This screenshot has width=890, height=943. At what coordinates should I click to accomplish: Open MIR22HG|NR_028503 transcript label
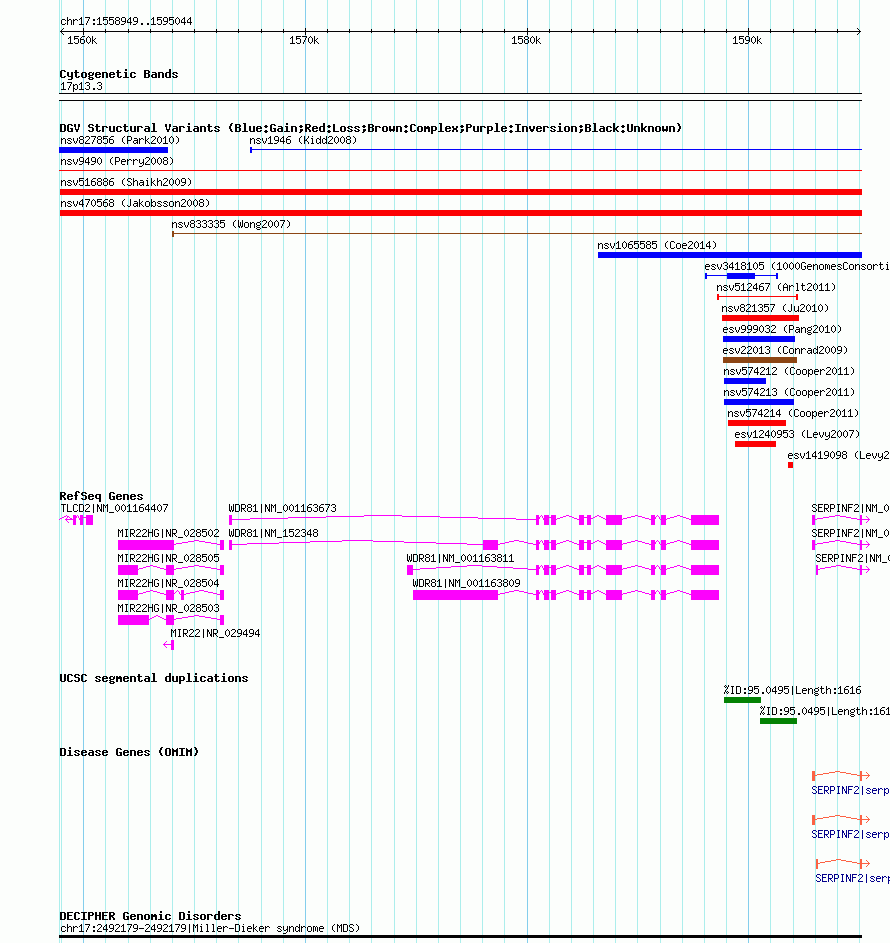168,609
